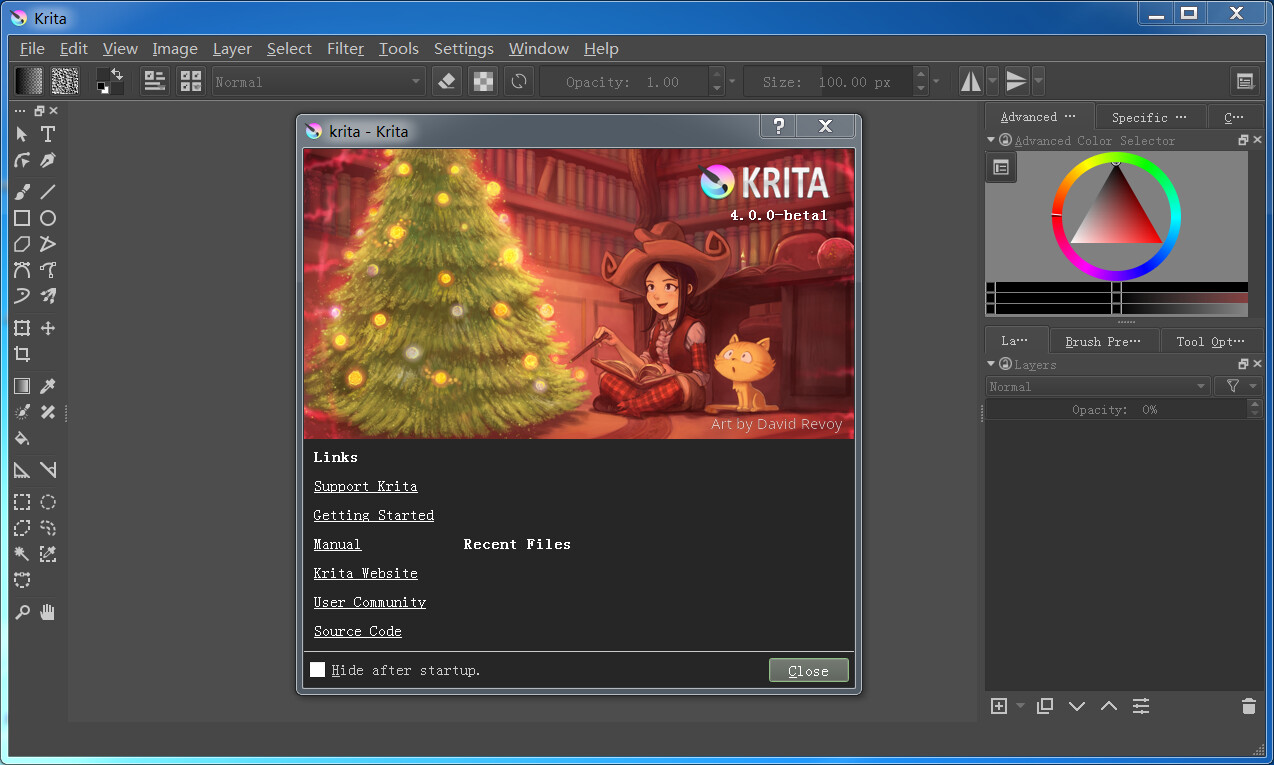The width and height of the screenshot is (1274, 765).
Task: Open the layer blend mode combo box
Action: (x=1097, y=386)
